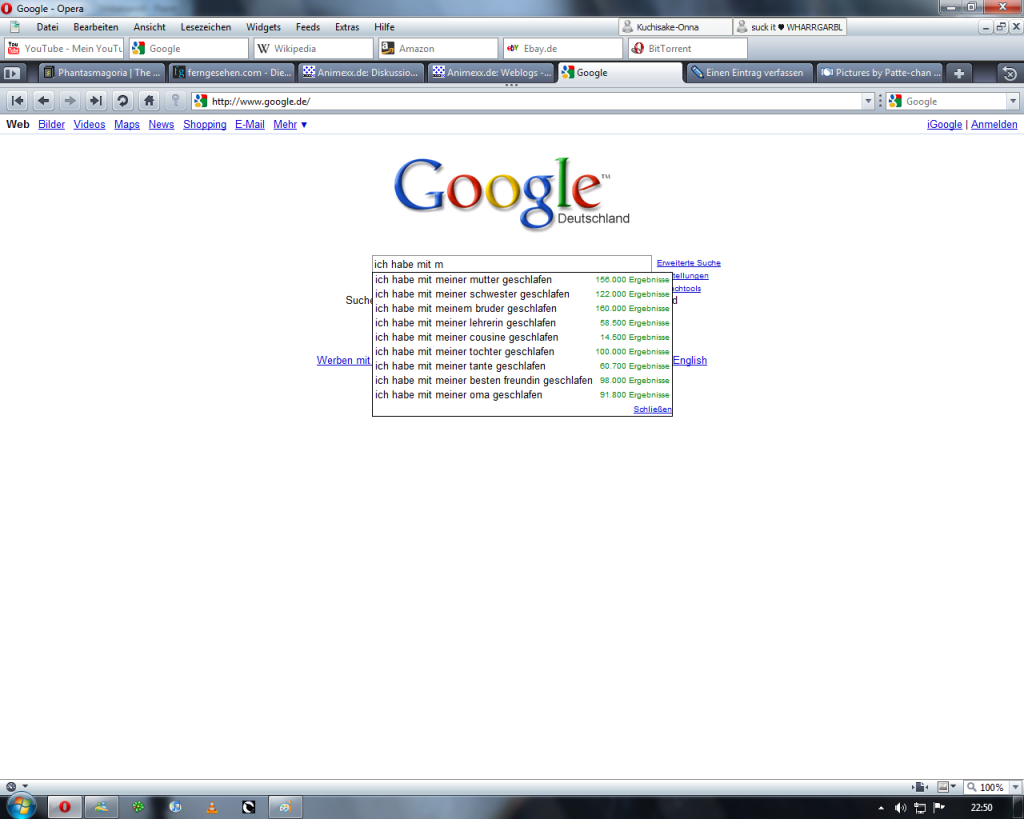Click the Reload page icon
Screen dimensions: 1024x819
[x=122, y=100]
